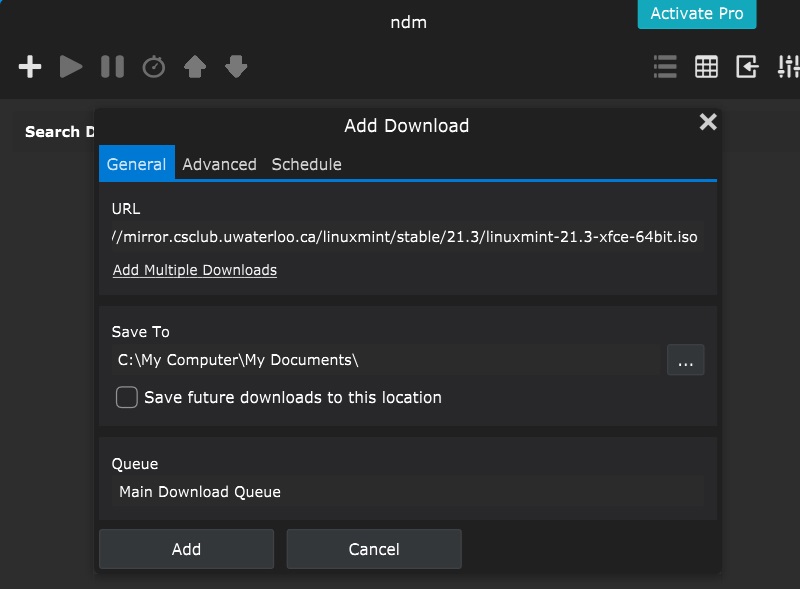
Task: Open the Save To browse dialog
Action: pos(686,360)
